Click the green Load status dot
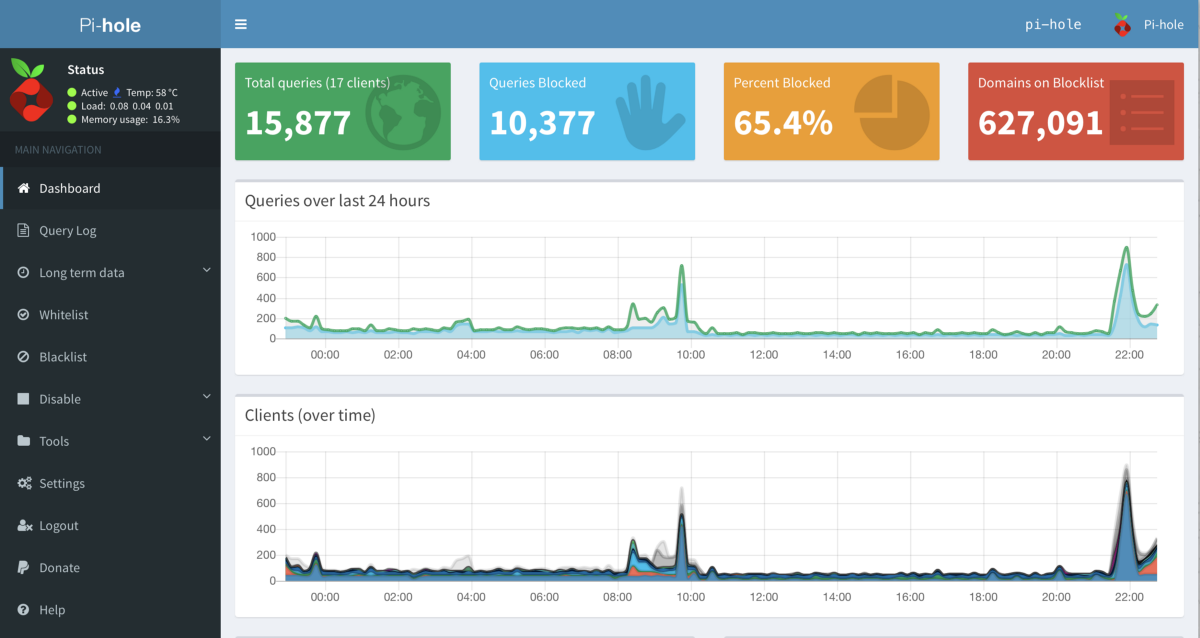Image resolution: width=1200 pixels, height=638 pixels. 72,105
